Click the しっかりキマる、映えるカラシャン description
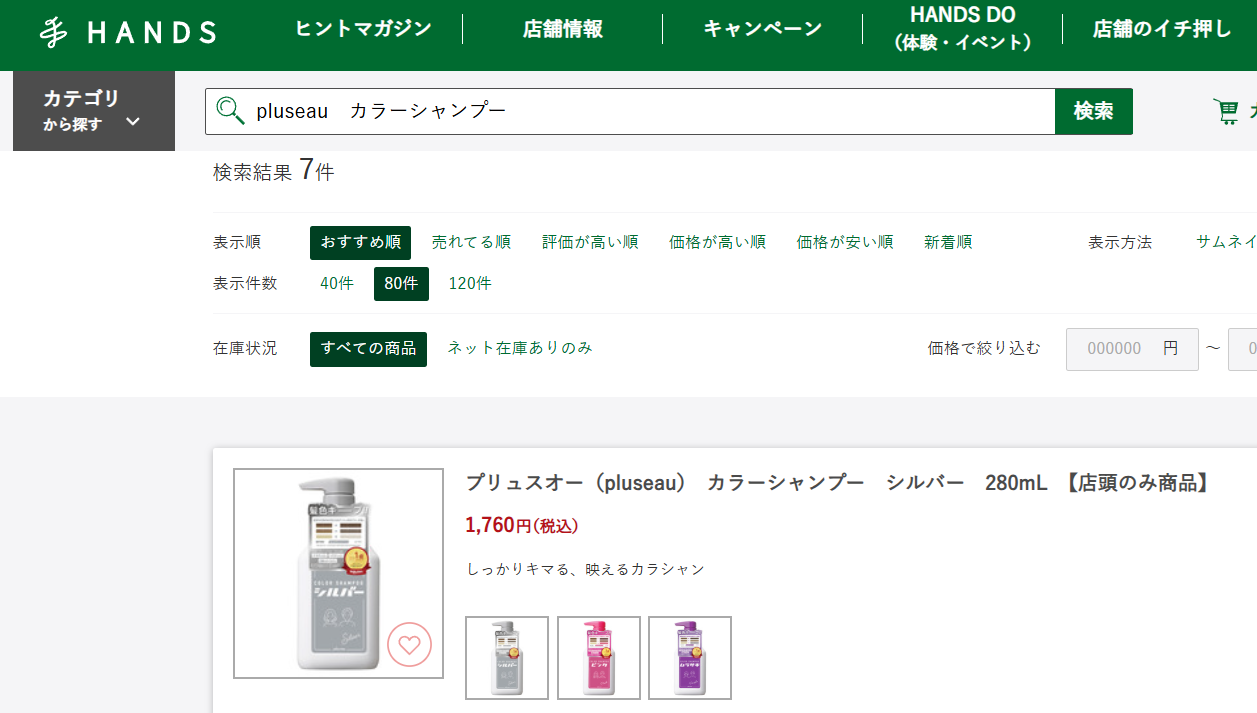This screenshot has height=713, width=1257. pos(586,569)
